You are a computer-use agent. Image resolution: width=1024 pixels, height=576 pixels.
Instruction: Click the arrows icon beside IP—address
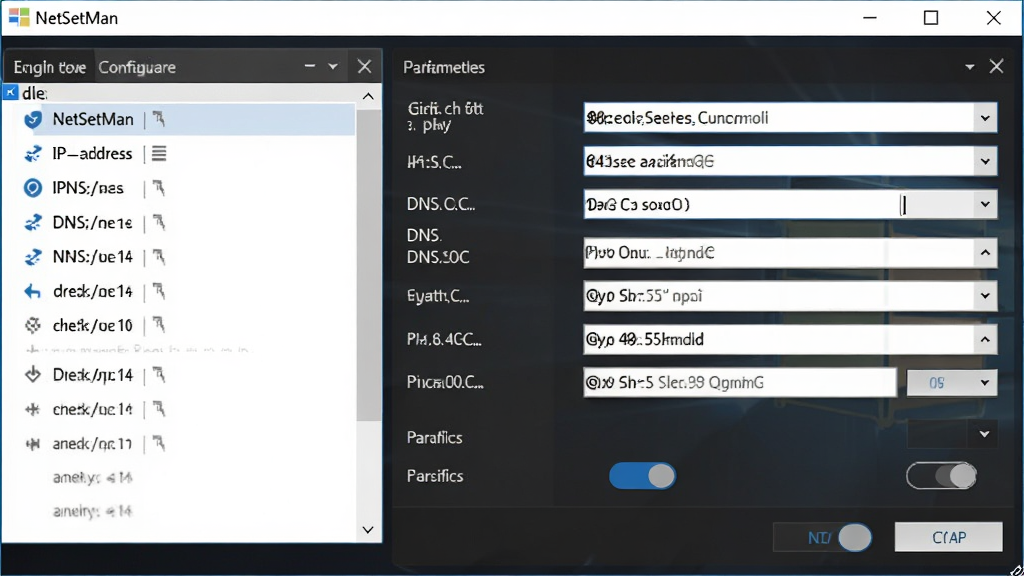(x=33, y=154)
